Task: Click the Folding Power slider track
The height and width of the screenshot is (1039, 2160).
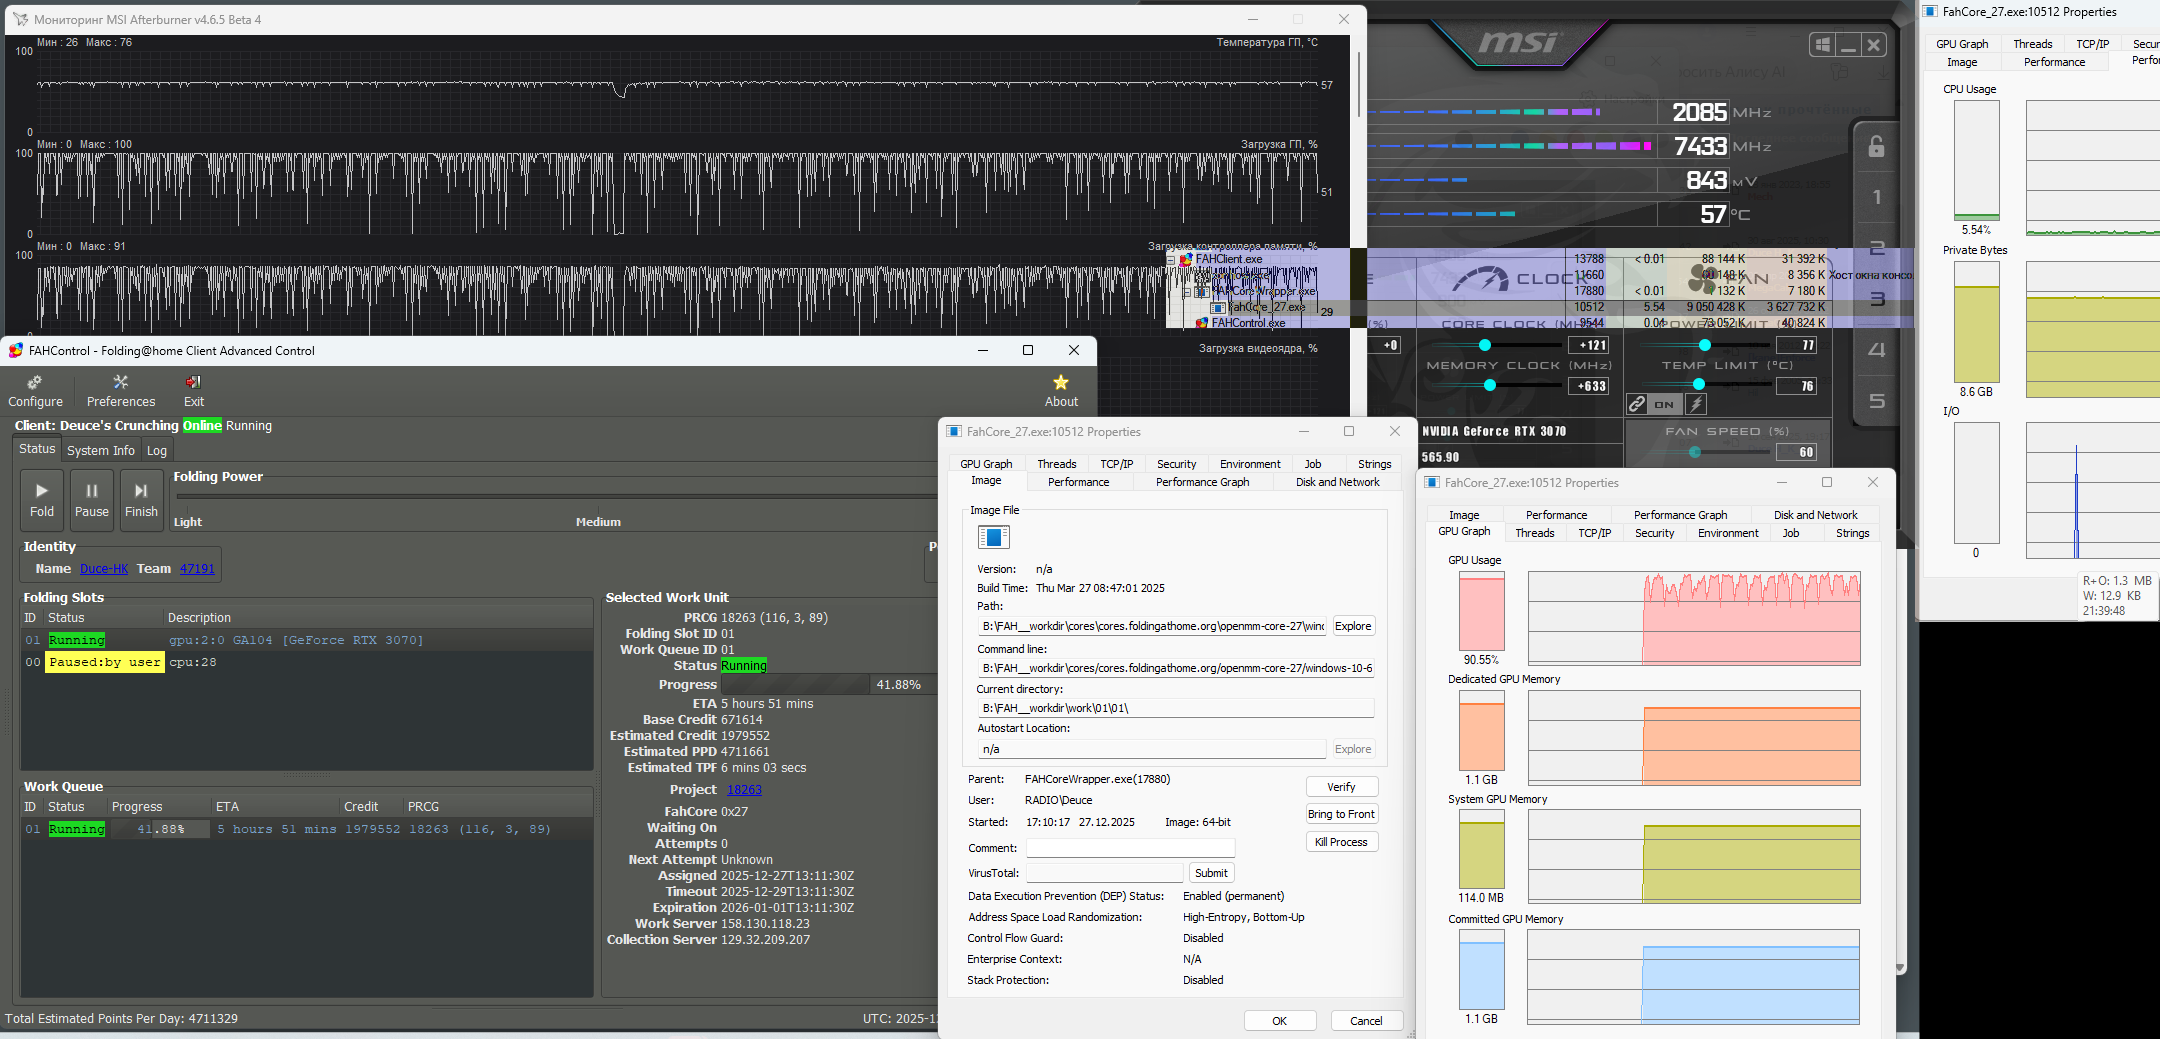Action: pos(555,496)
